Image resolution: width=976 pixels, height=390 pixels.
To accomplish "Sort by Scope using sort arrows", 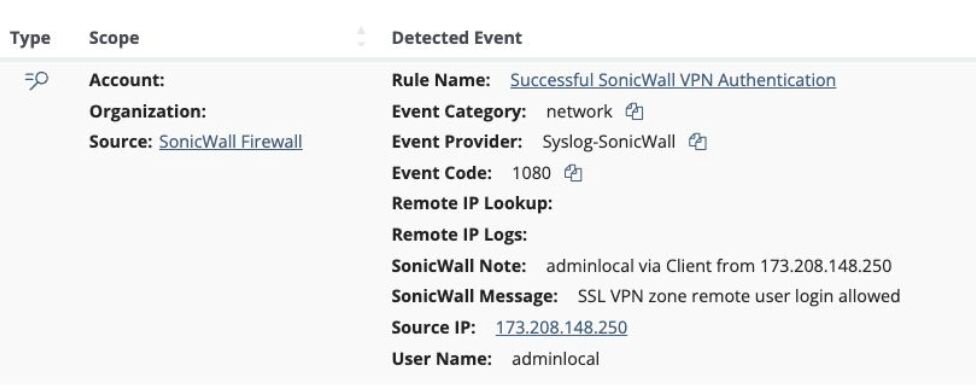I will pos(361,37).
